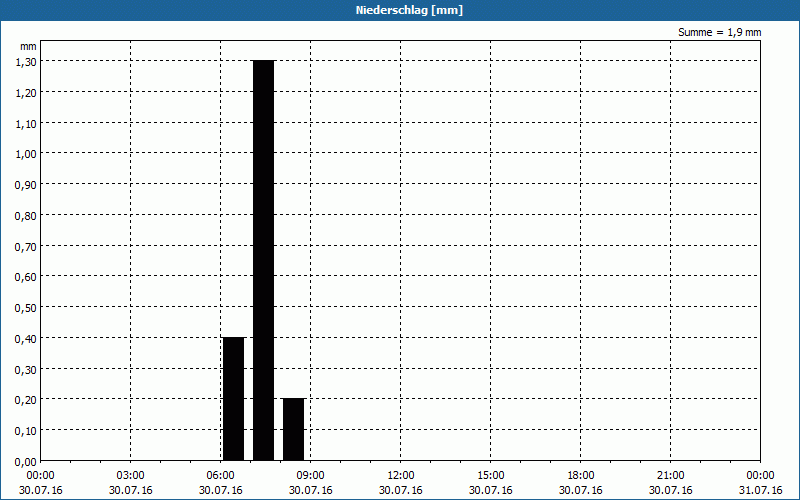The width and height of the screenshot is (800, 500).
Task: Click the y-axis label '0,00'
Action: coord(26,462)
